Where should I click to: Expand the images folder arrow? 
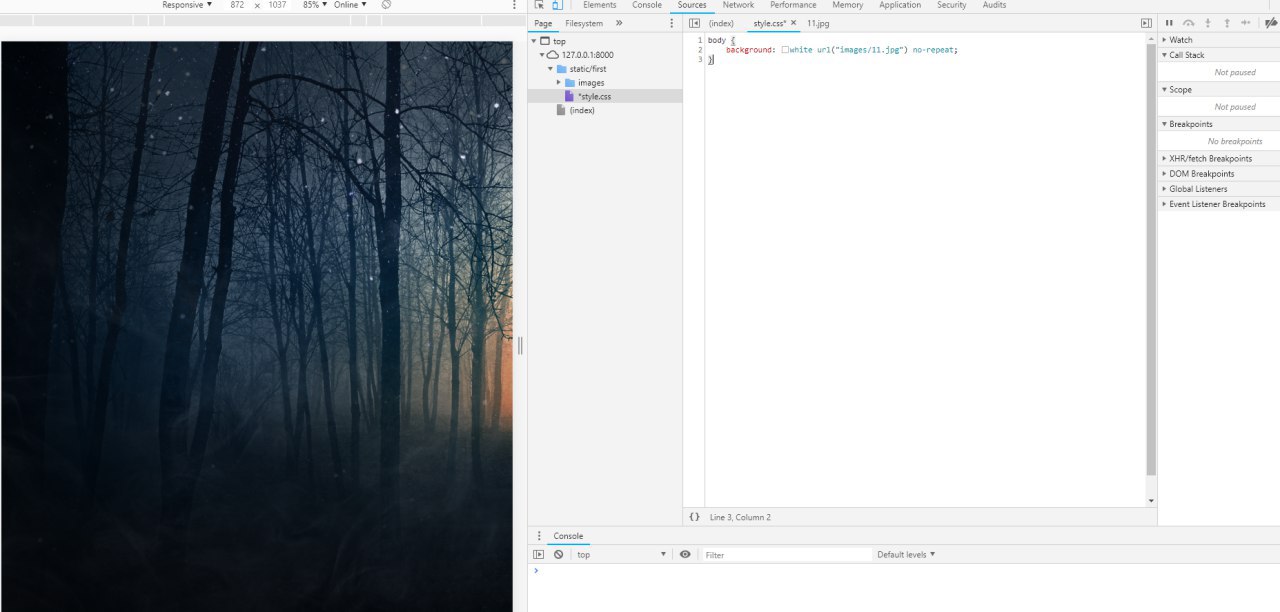(x=559, y=82)
